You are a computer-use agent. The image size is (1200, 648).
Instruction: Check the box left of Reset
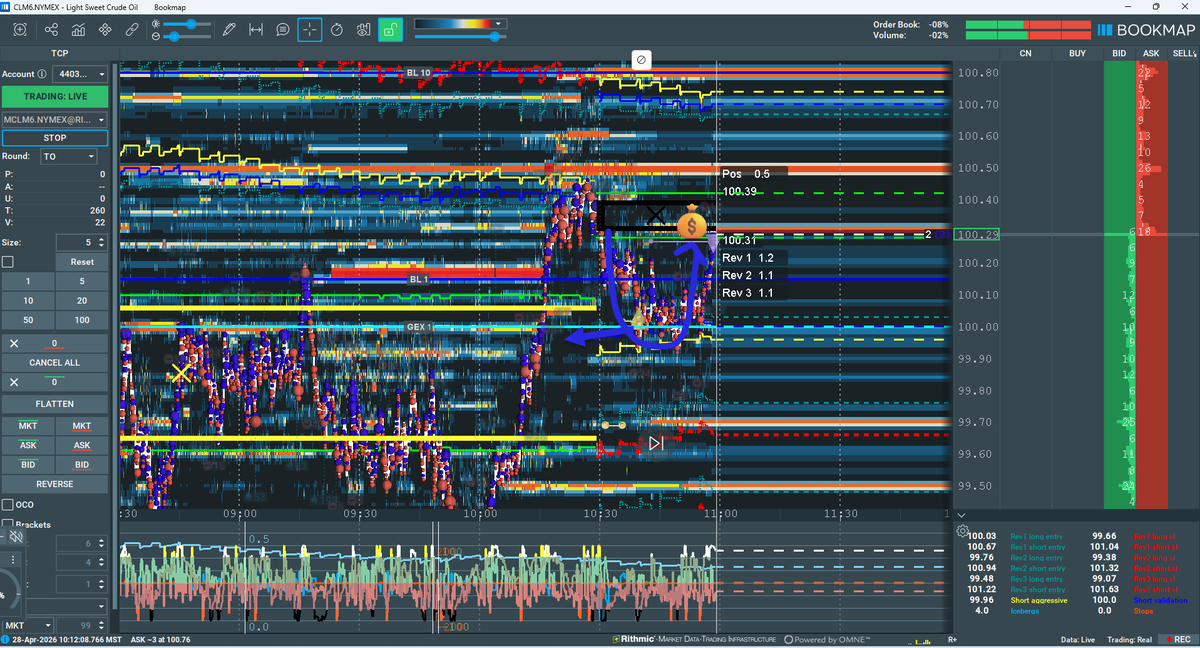tap(8, 262)
